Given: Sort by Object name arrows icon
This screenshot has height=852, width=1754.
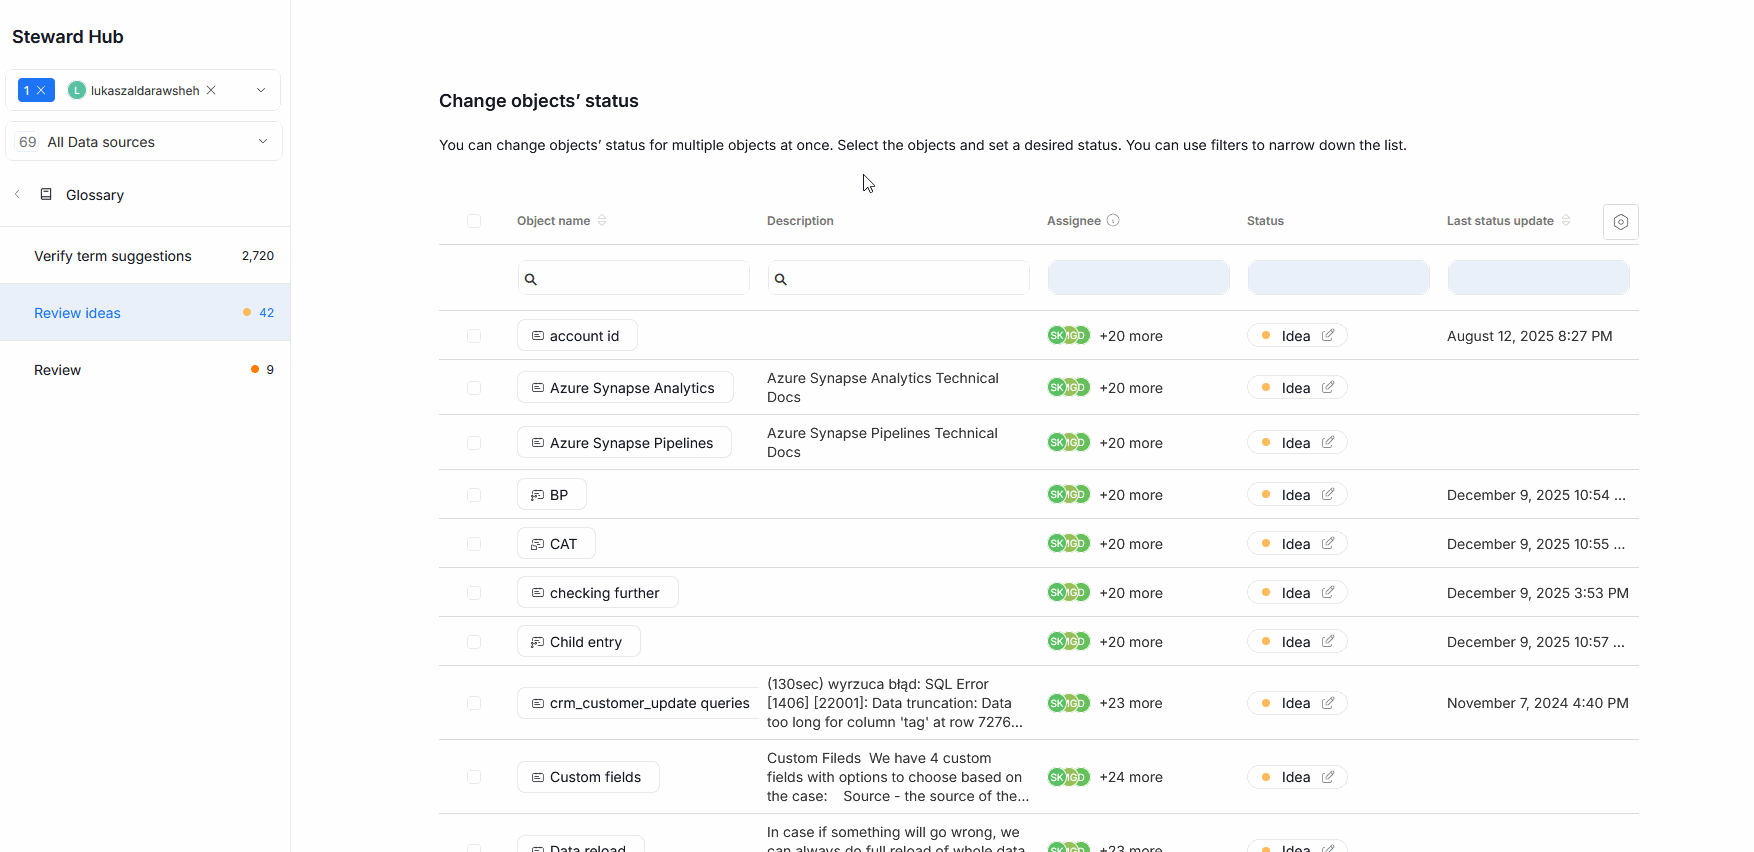Looking at the screenshot, I should click(x=602, y=220).
